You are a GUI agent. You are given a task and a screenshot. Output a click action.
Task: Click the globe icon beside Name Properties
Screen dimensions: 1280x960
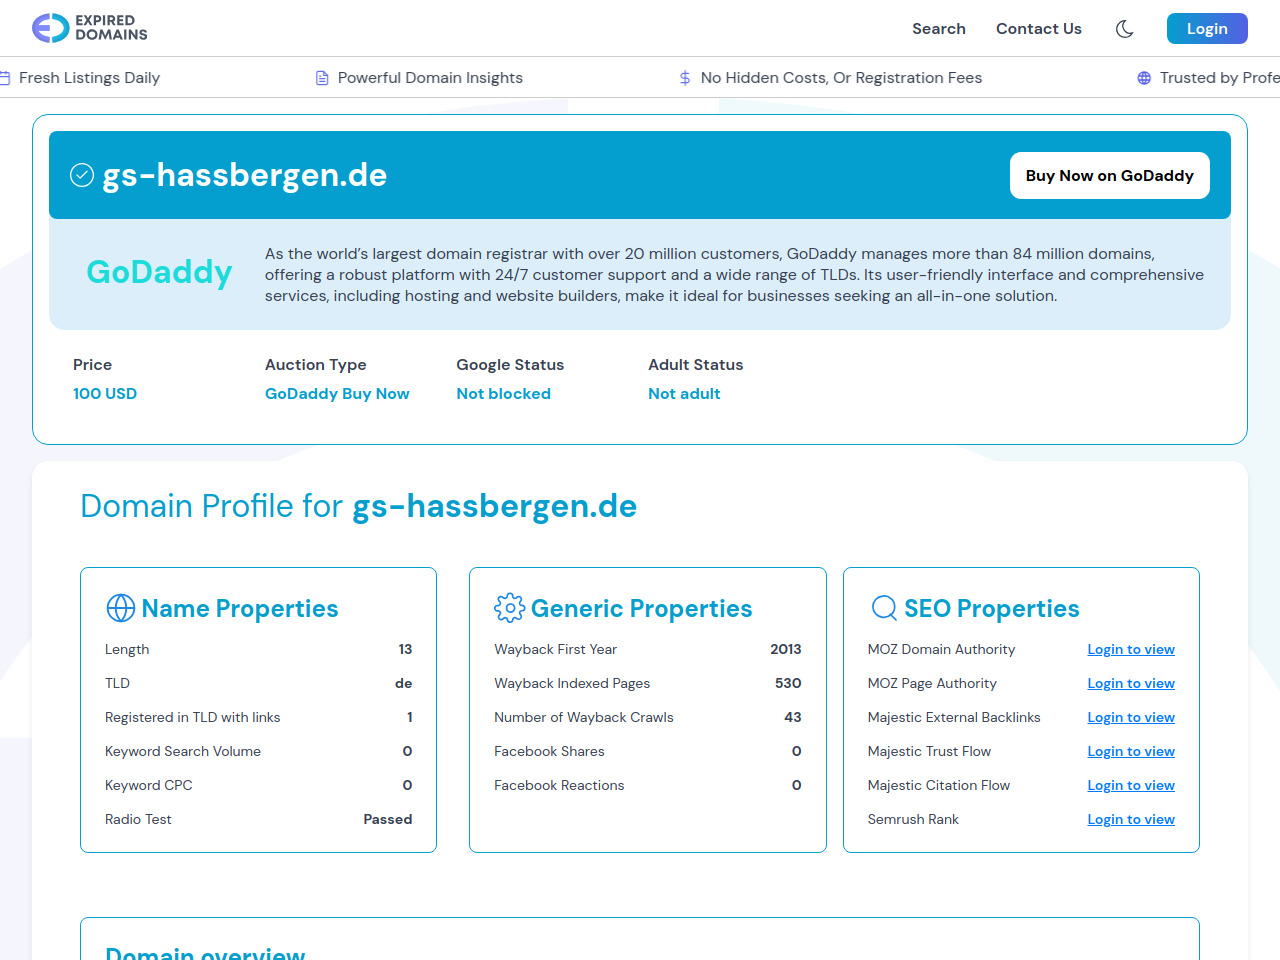point(121,608)
